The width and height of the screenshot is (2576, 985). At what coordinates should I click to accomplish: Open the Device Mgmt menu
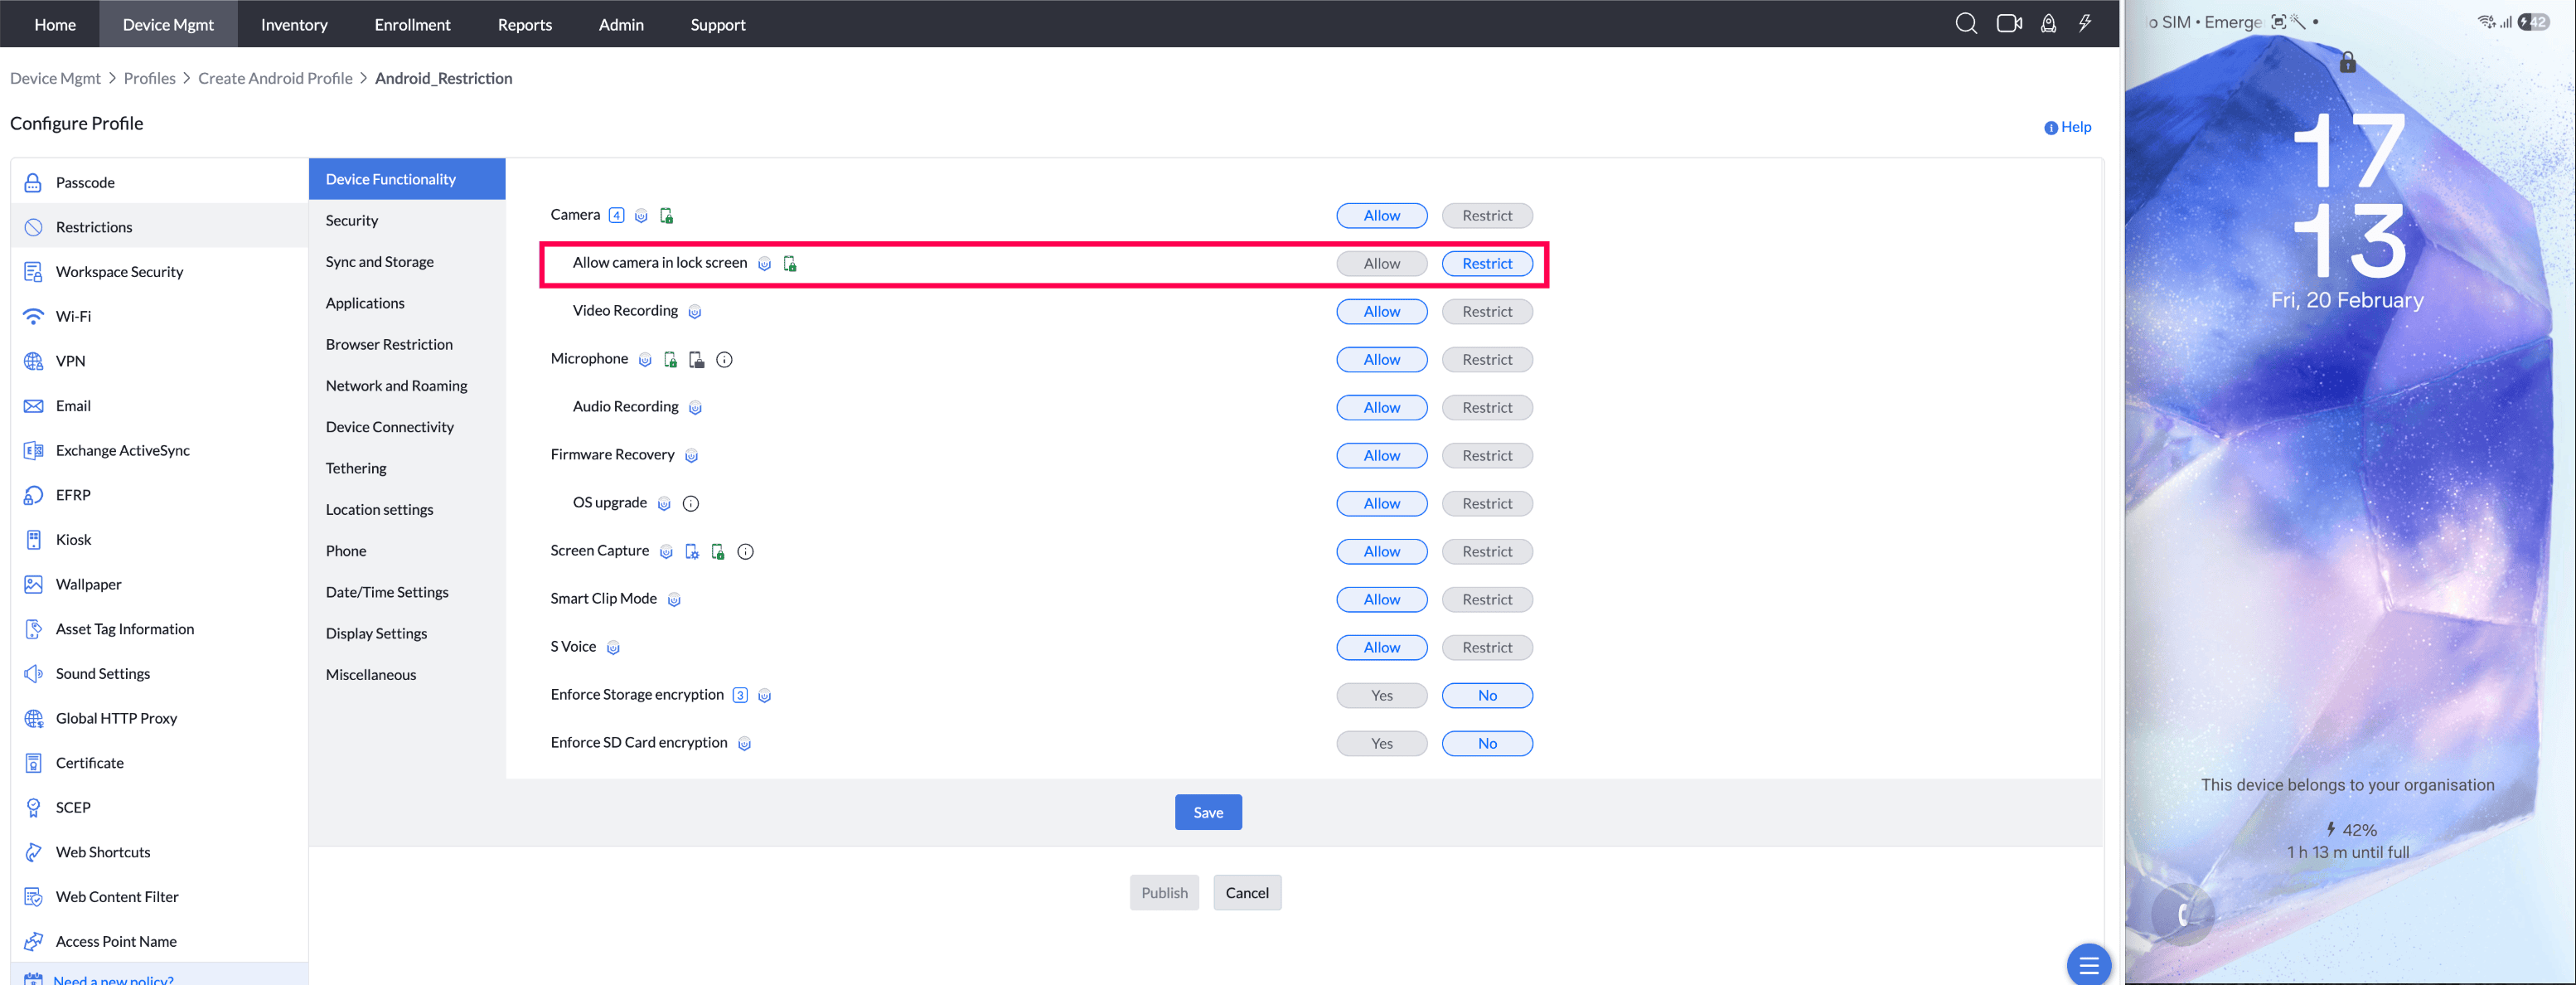coord(168,24)
